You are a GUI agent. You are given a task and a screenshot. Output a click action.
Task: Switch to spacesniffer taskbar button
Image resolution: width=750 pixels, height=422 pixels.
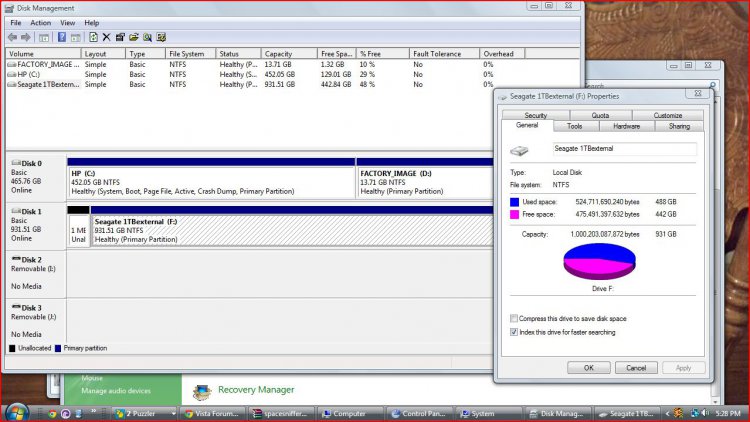tap(281, 414)
